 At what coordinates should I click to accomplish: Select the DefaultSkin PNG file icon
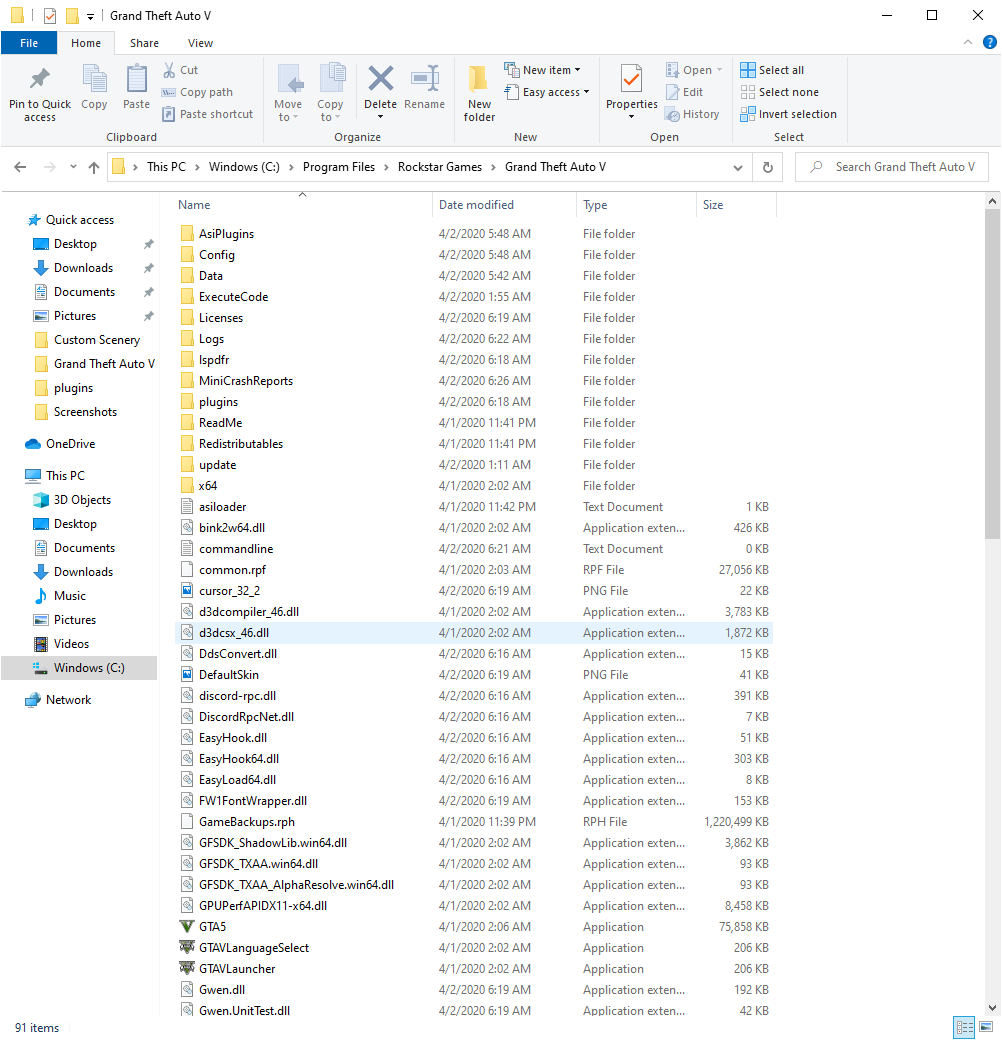click(x=187, y=675)
